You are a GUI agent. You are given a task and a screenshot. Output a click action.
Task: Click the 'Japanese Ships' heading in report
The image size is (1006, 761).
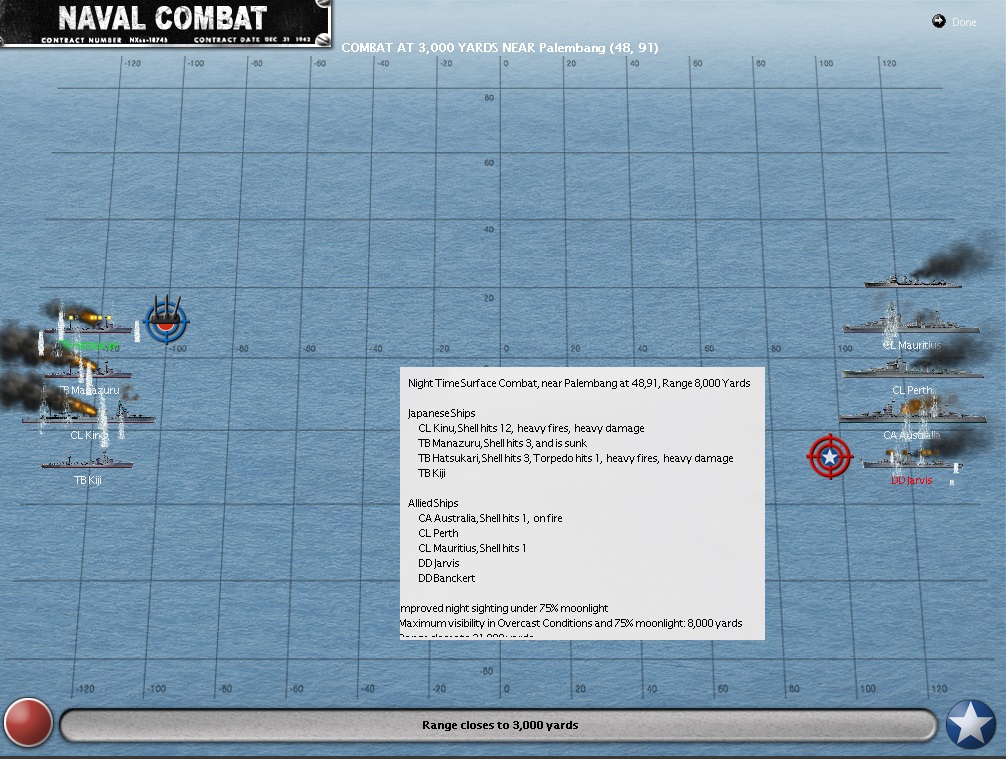coord(441,413)
